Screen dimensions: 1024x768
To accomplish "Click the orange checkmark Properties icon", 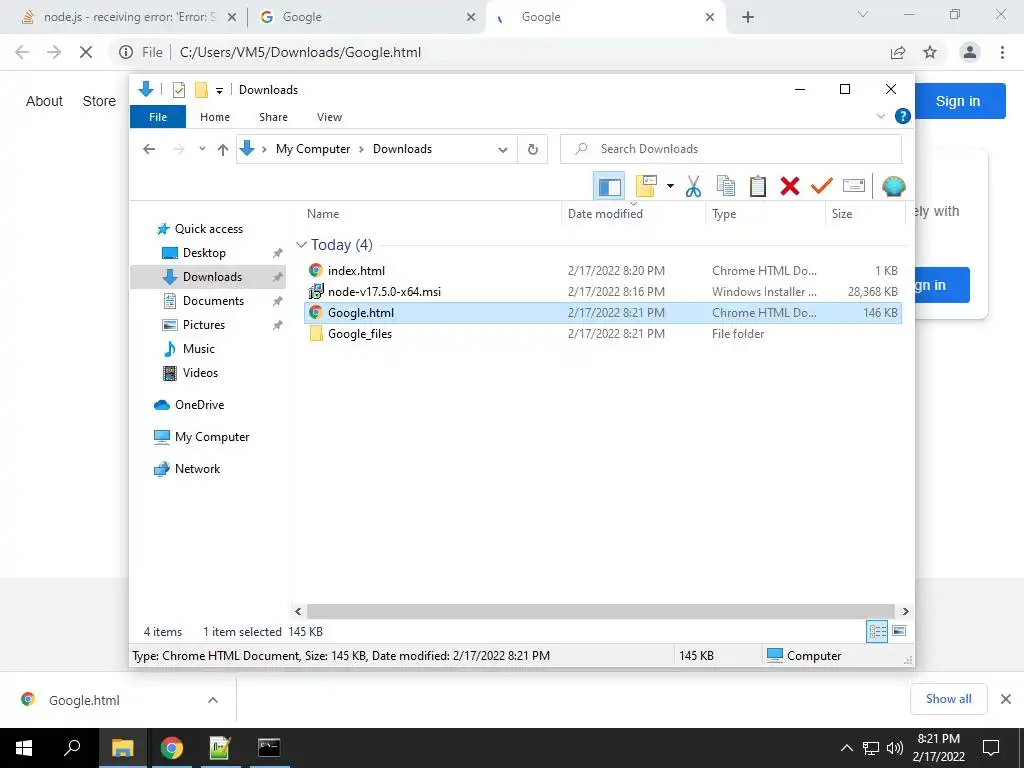I will click(x=822, y=187).
